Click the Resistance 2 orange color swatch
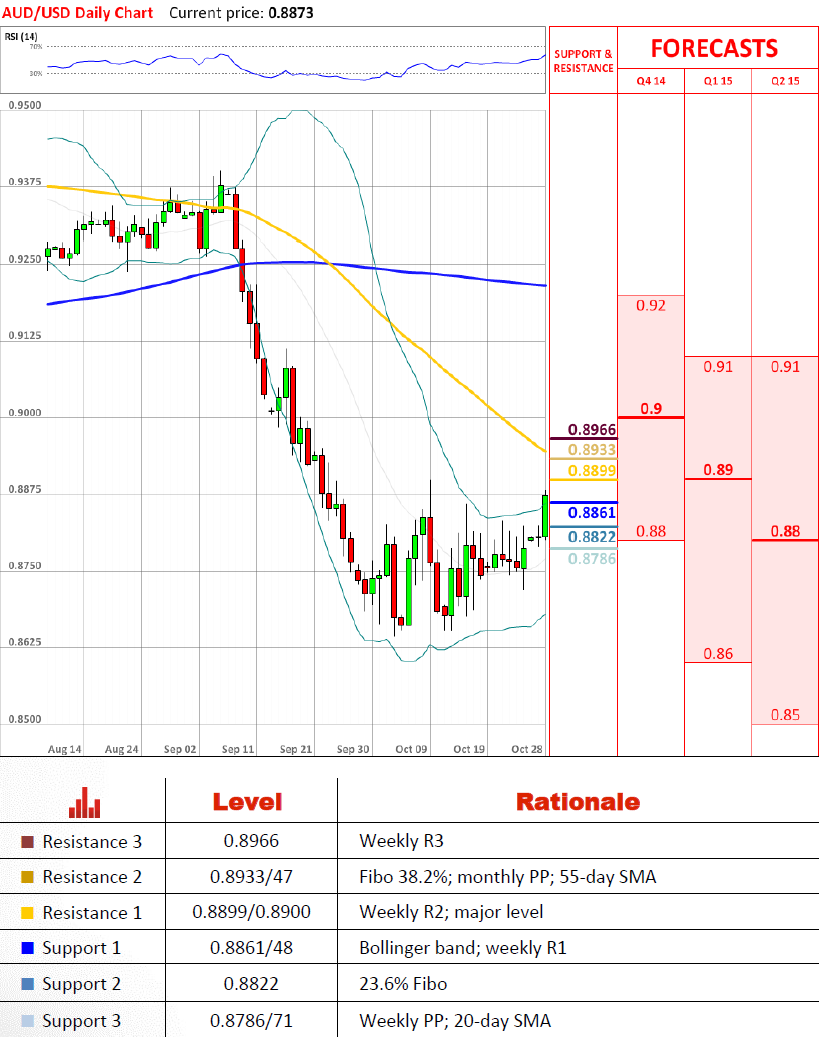This screenshot has height=1037, width=820. point(27,877)
